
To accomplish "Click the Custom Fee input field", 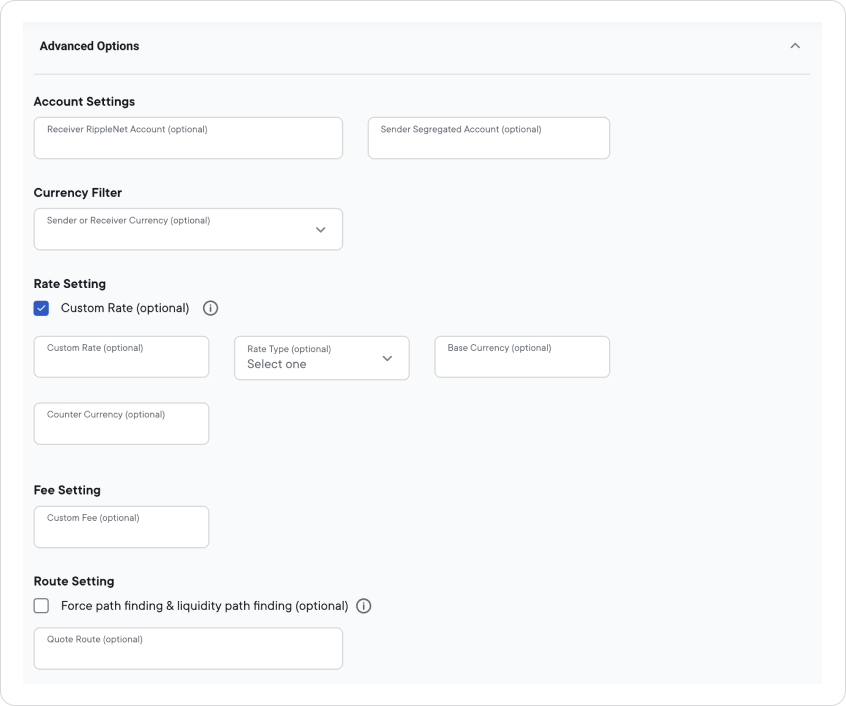I will [x=121, y=527].
